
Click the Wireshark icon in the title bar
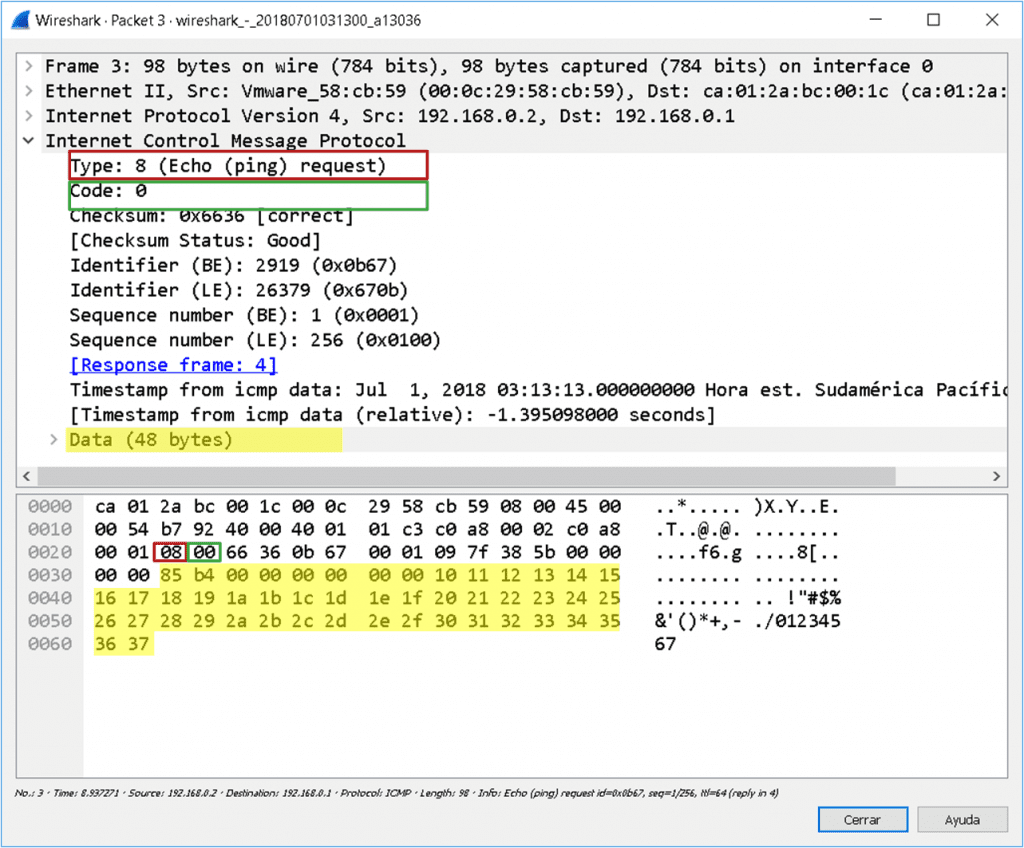20,19
